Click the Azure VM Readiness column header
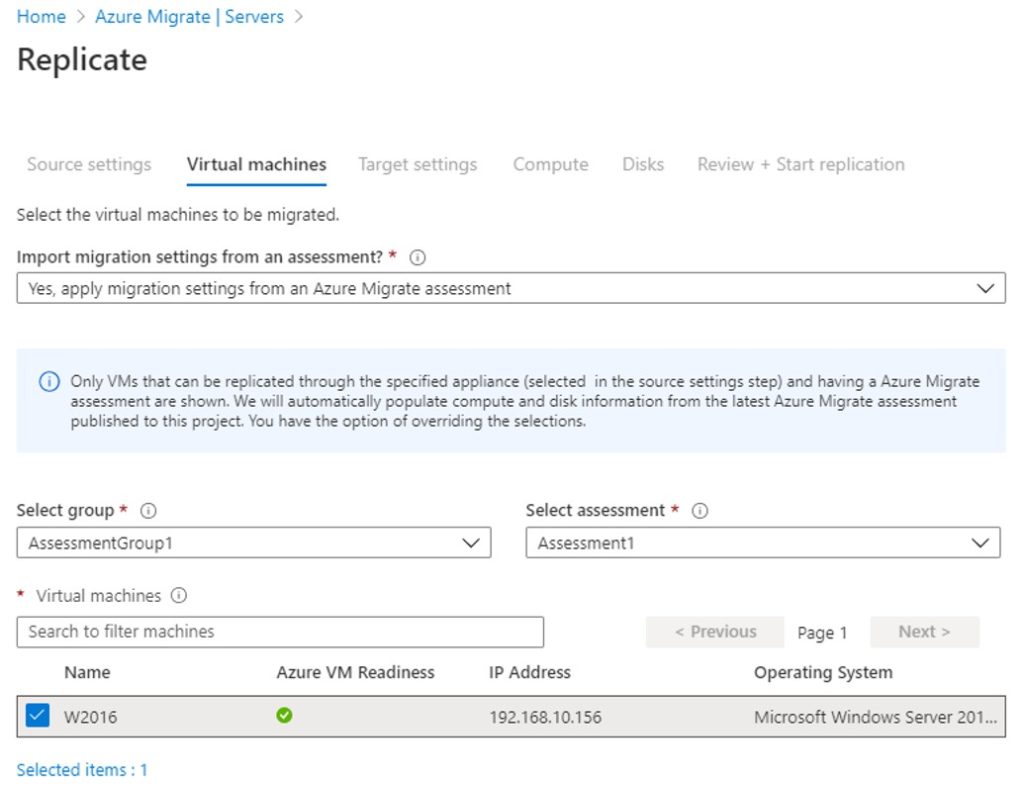This screenshot has height=790, width=1024. pos(355,672)
